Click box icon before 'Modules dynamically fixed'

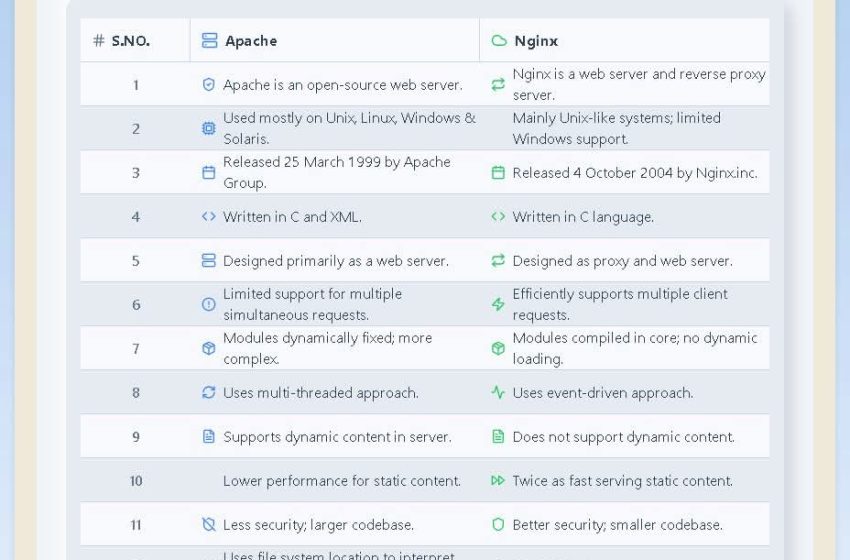point(209,349)
